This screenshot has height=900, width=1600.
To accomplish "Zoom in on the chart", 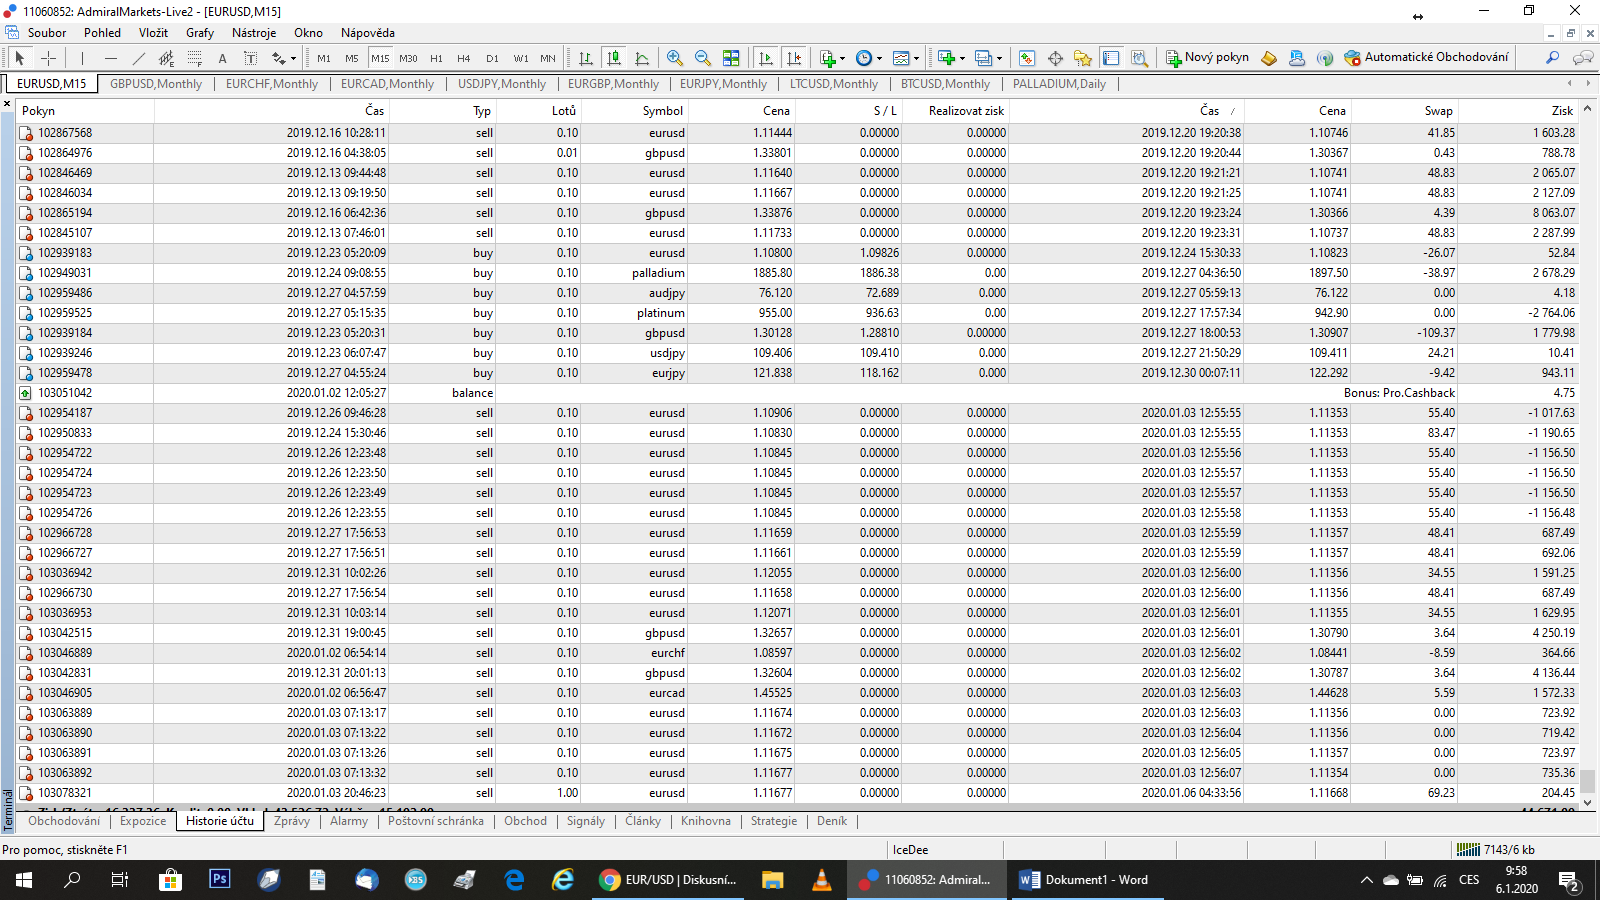I will pos(675,58).
